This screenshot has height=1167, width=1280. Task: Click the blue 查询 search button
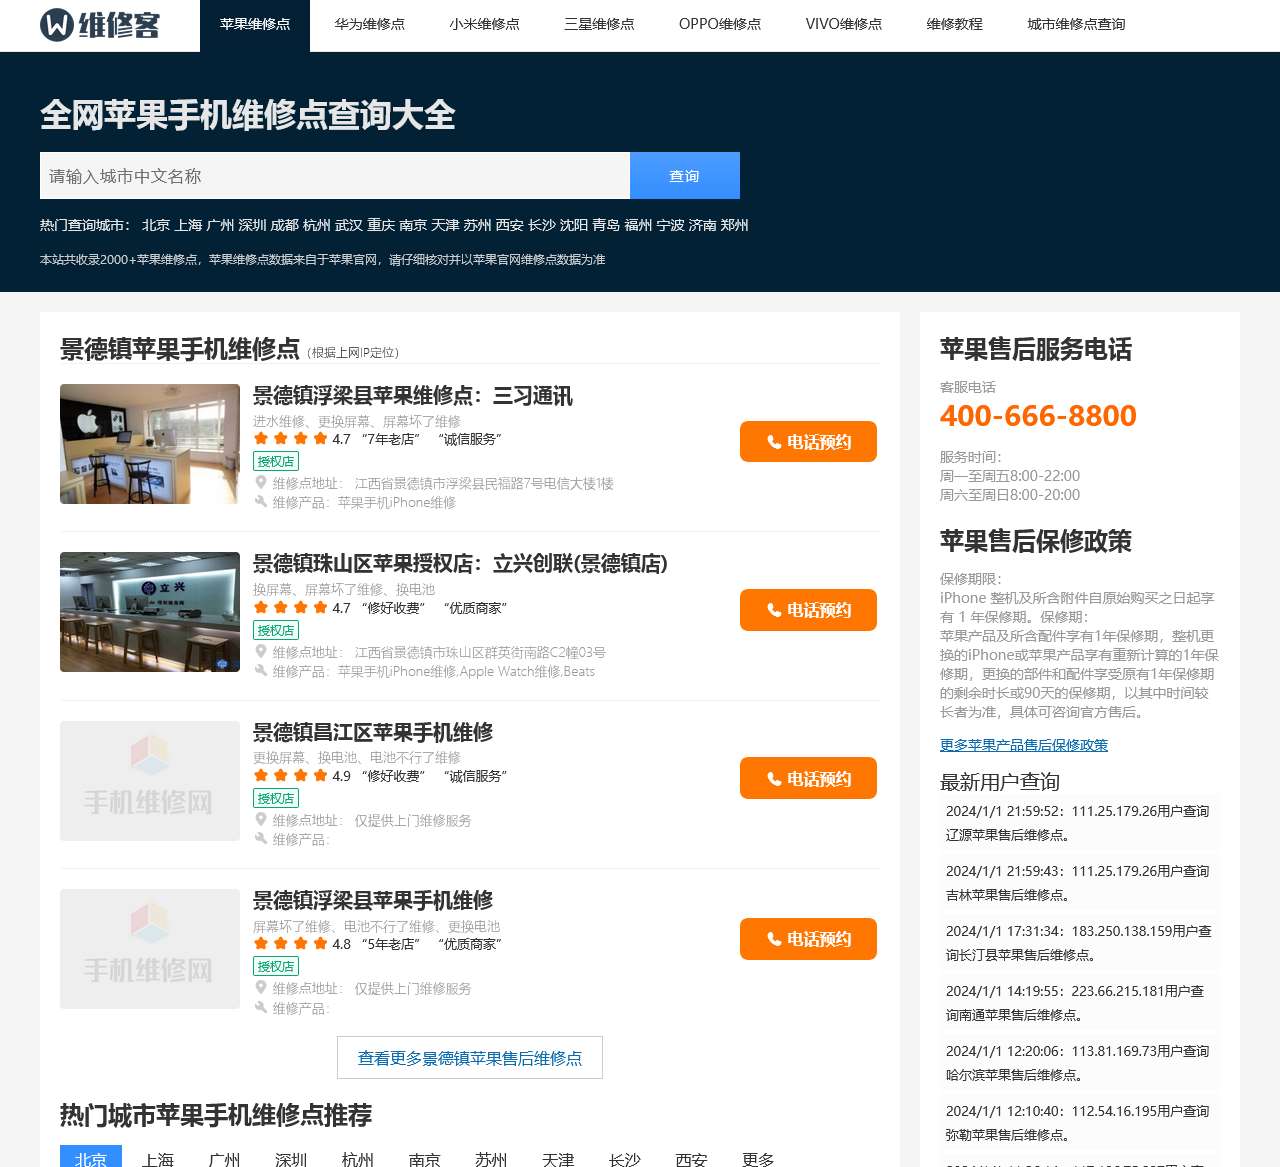(684, 175)
